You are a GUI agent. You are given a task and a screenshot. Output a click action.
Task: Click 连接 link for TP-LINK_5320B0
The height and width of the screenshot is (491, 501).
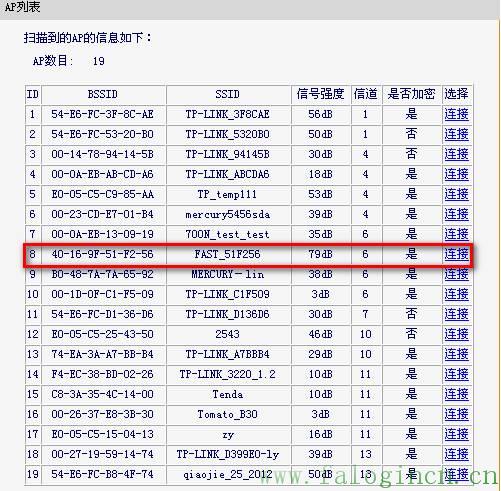tap(456, 134)
